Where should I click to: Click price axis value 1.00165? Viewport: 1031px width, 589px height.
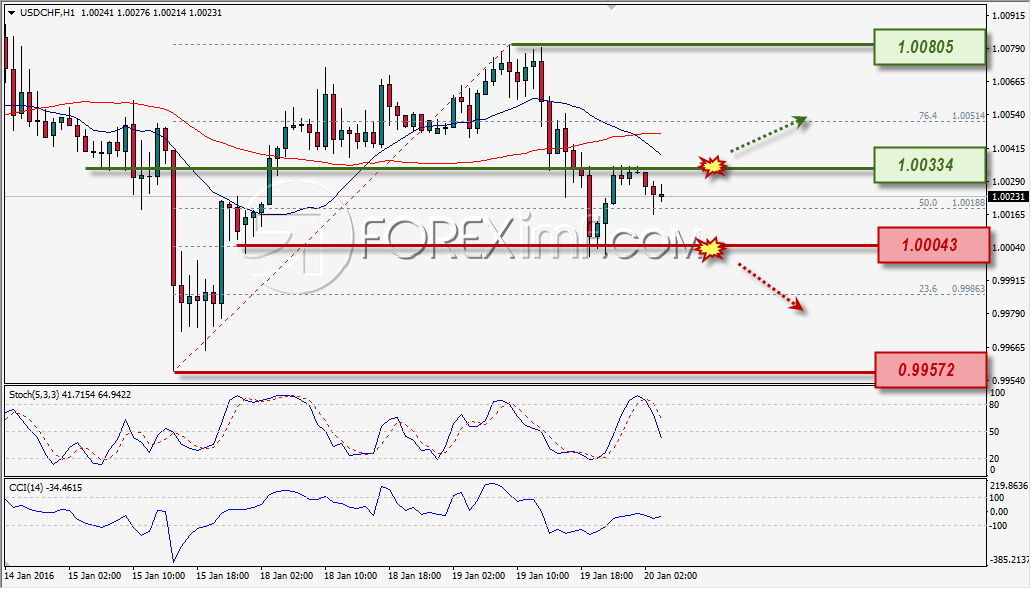[x=1008, y=214]
